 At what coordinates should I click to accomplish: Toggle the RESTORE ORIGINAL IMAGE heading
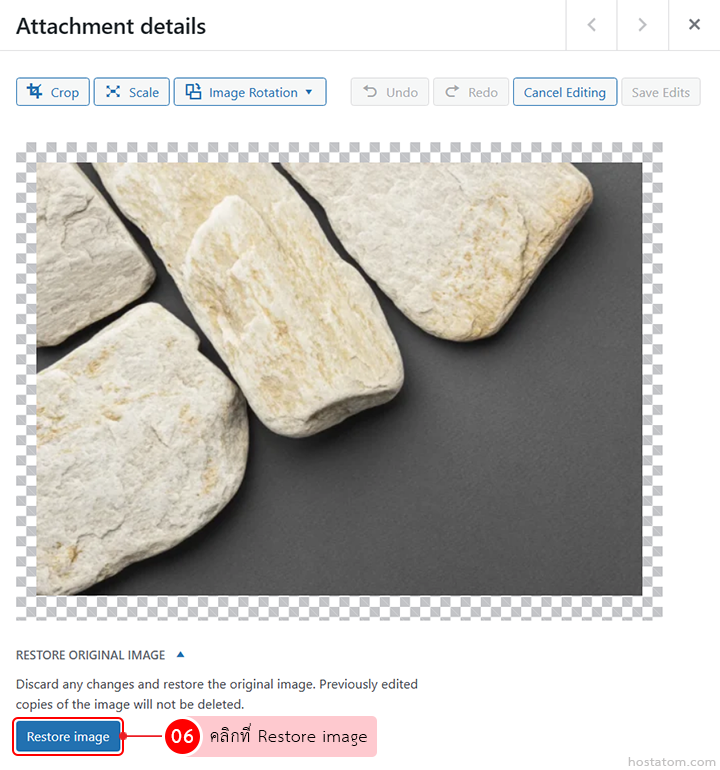tap(90, 655)
